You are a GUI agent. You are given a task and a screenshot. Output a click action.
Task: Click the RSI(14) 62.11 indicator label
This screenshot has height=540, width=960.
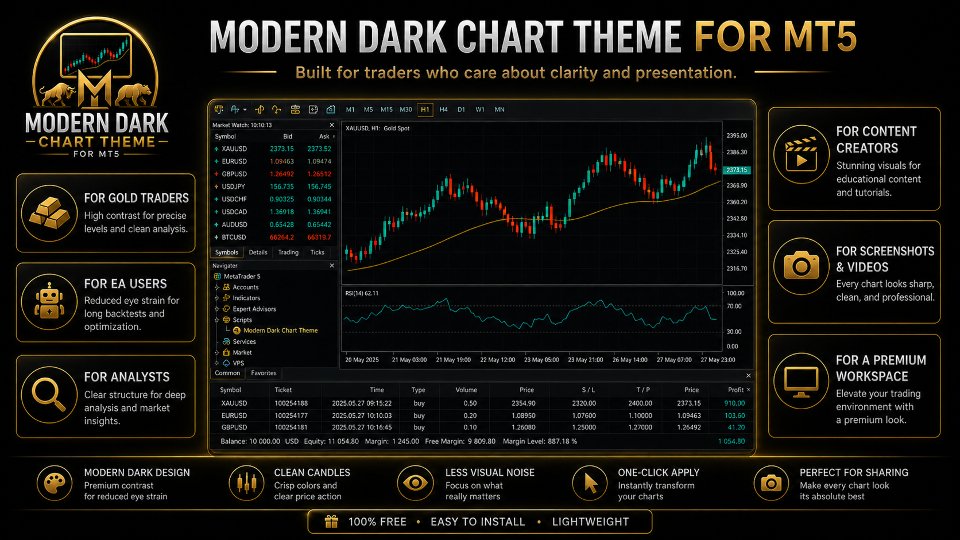tap(362, 293)
